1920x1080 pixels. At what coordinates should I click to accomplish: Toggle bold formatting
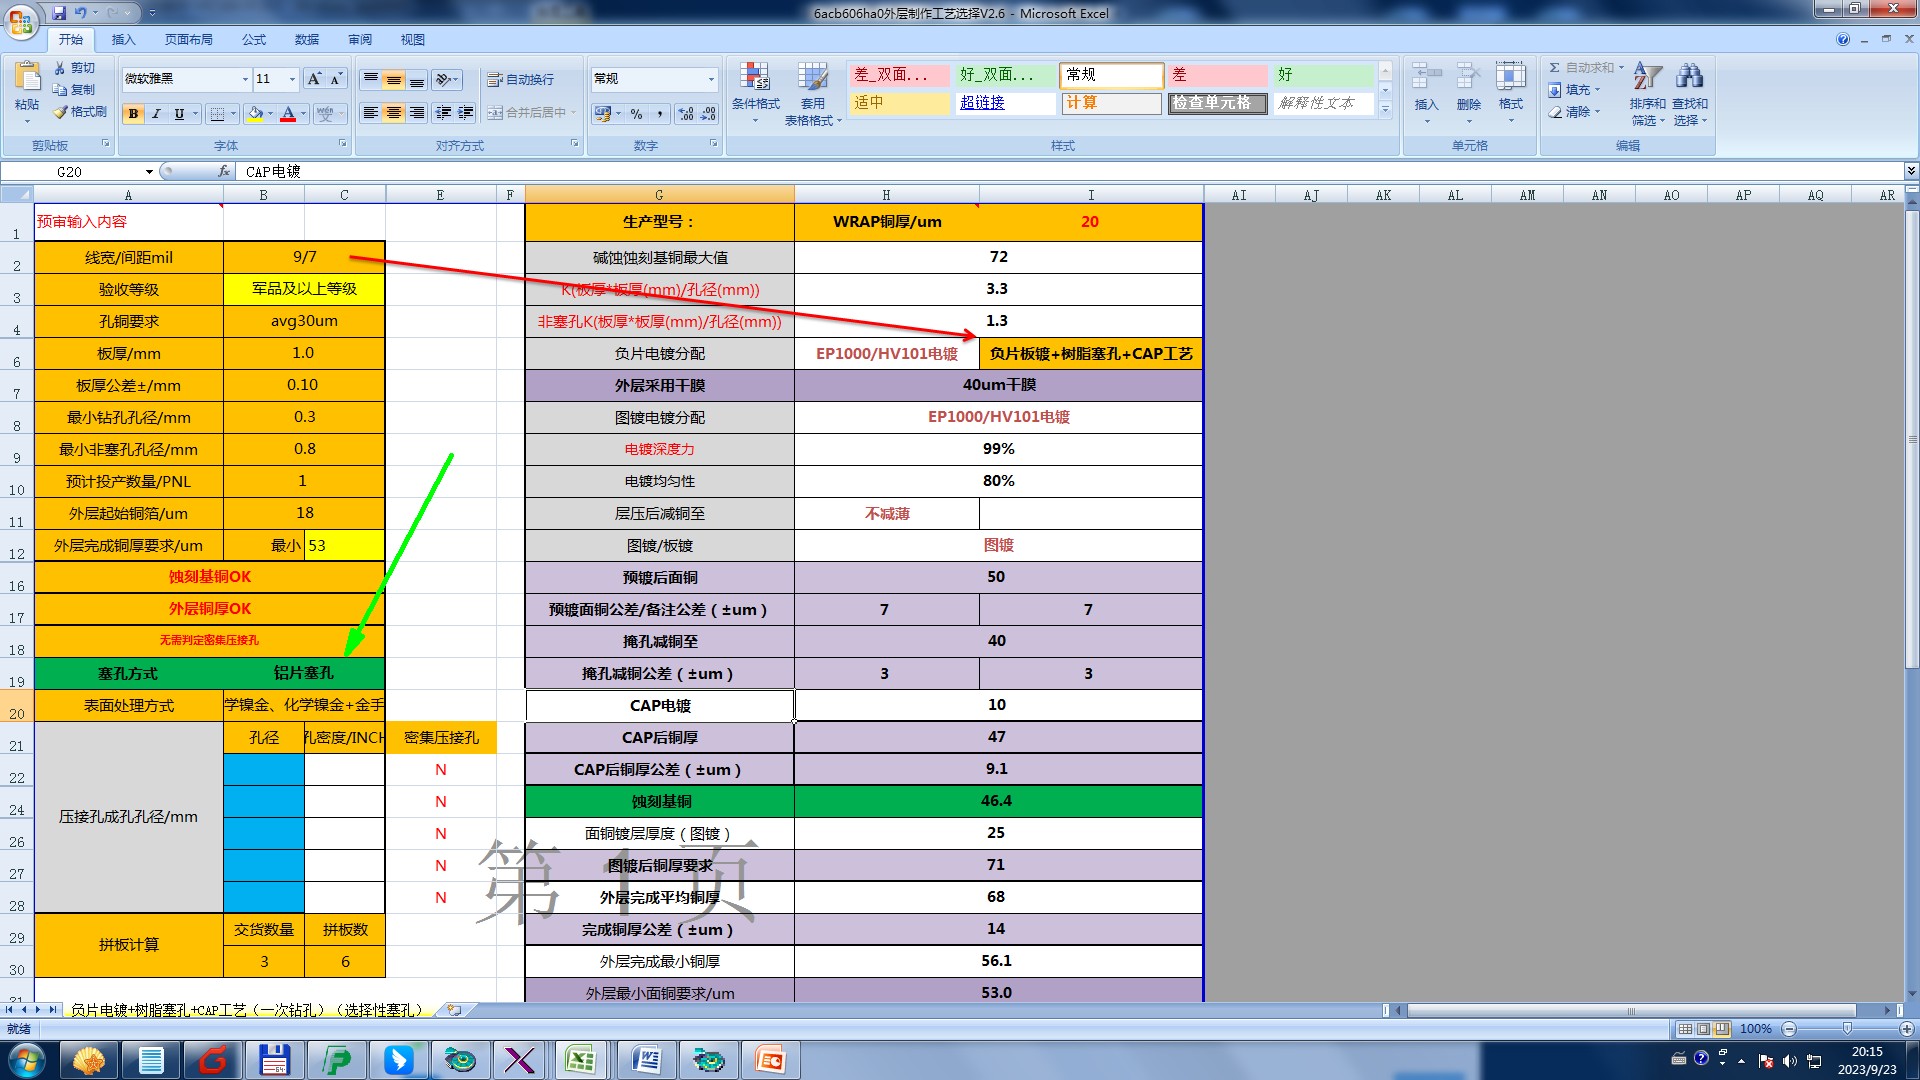click(x=133, y=114)
